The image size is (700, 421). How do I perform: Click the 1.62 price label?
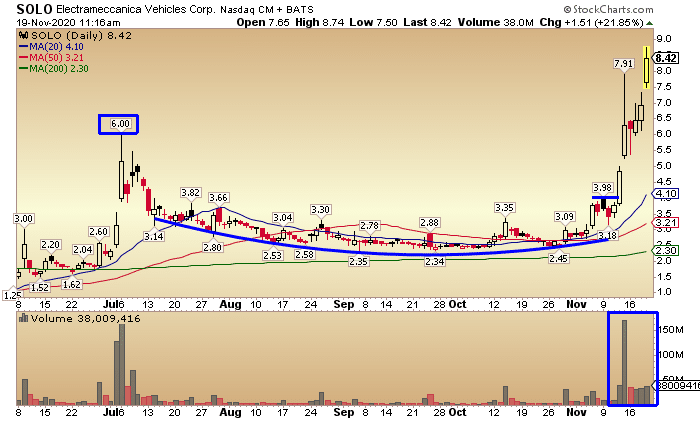click(x=71, y=284)
